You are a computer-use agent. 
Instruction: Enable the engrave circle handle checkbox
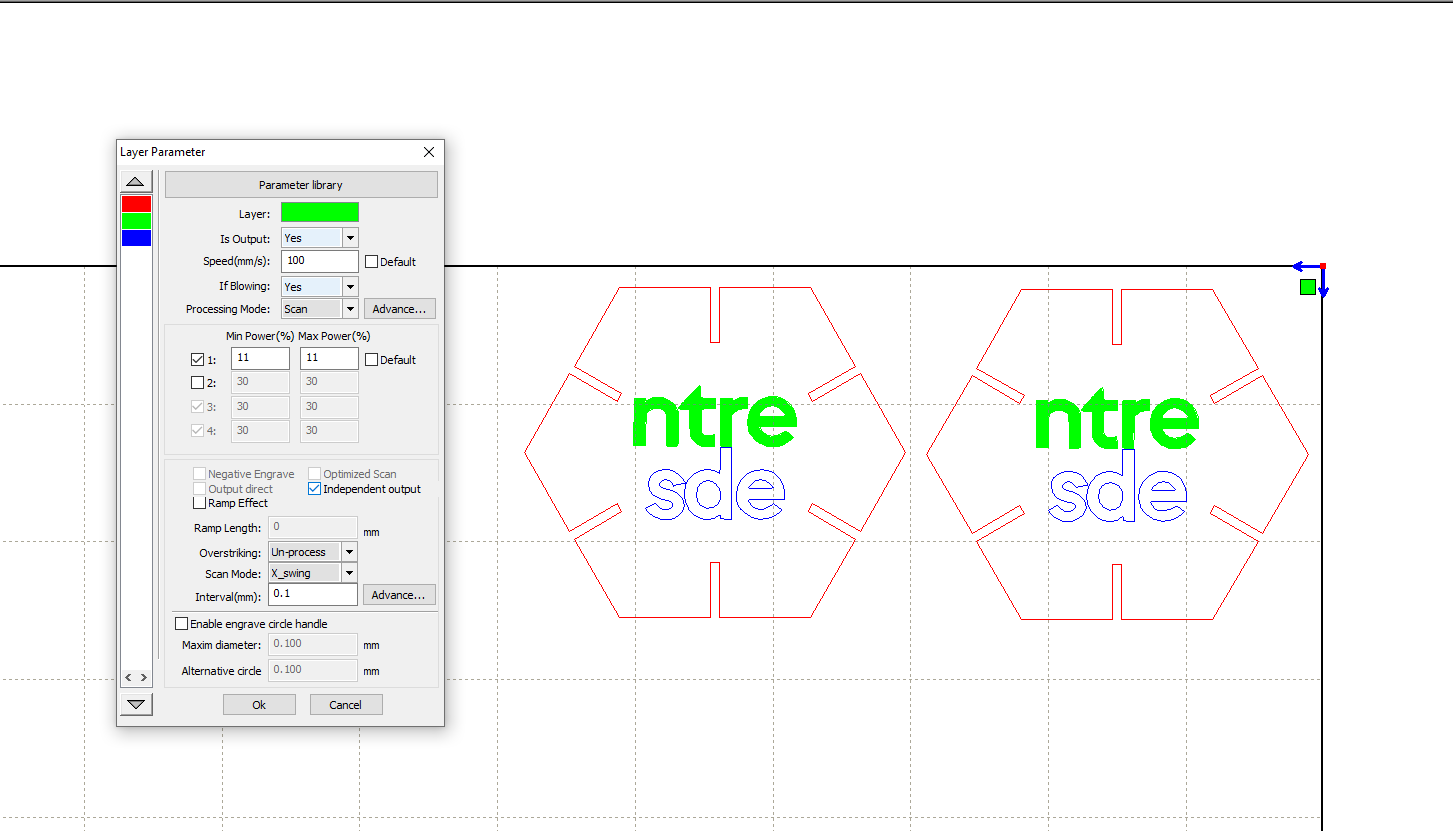181,624
